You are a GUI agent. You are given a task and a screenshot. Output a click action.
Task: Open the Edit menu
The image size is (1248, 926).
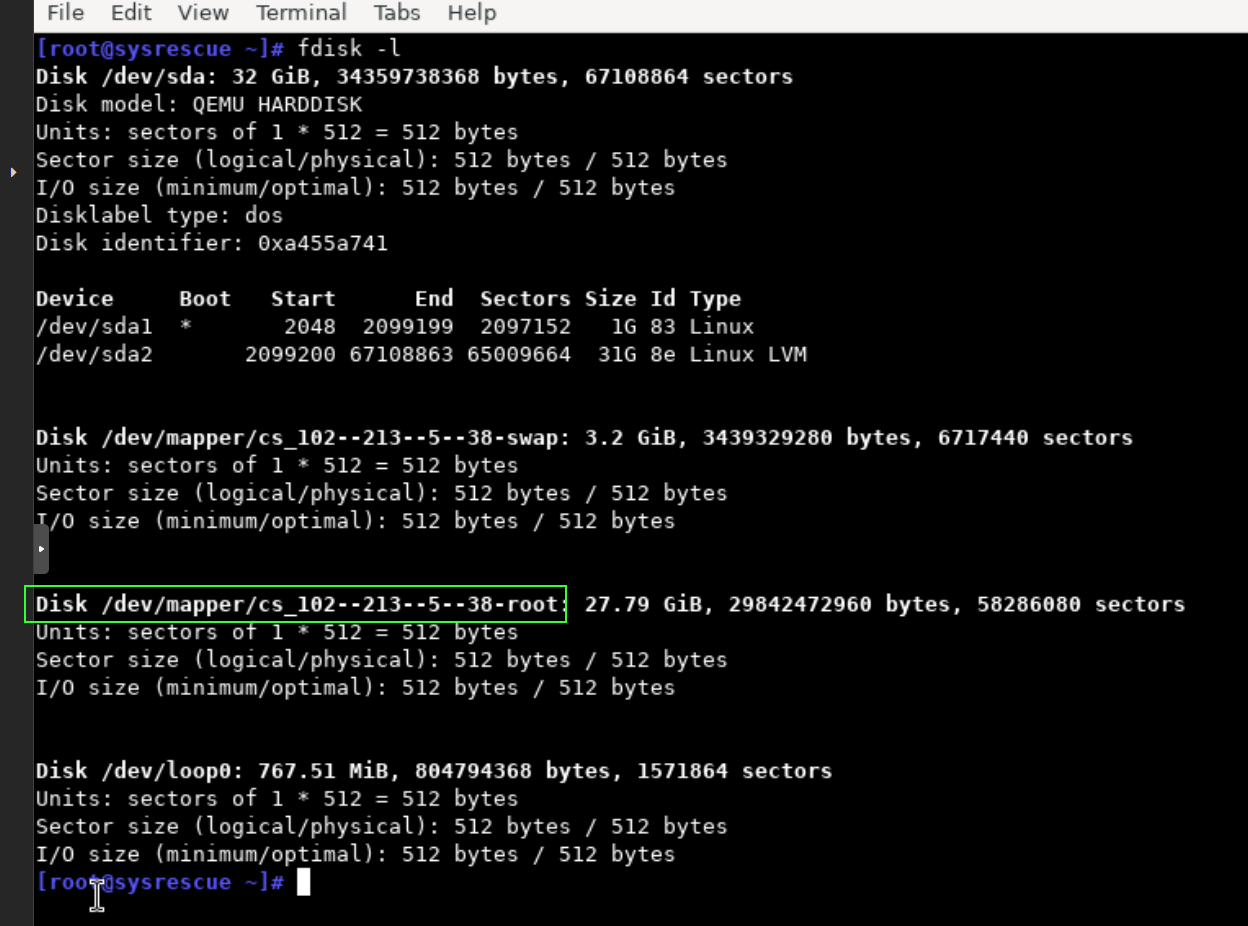[131, 13]
